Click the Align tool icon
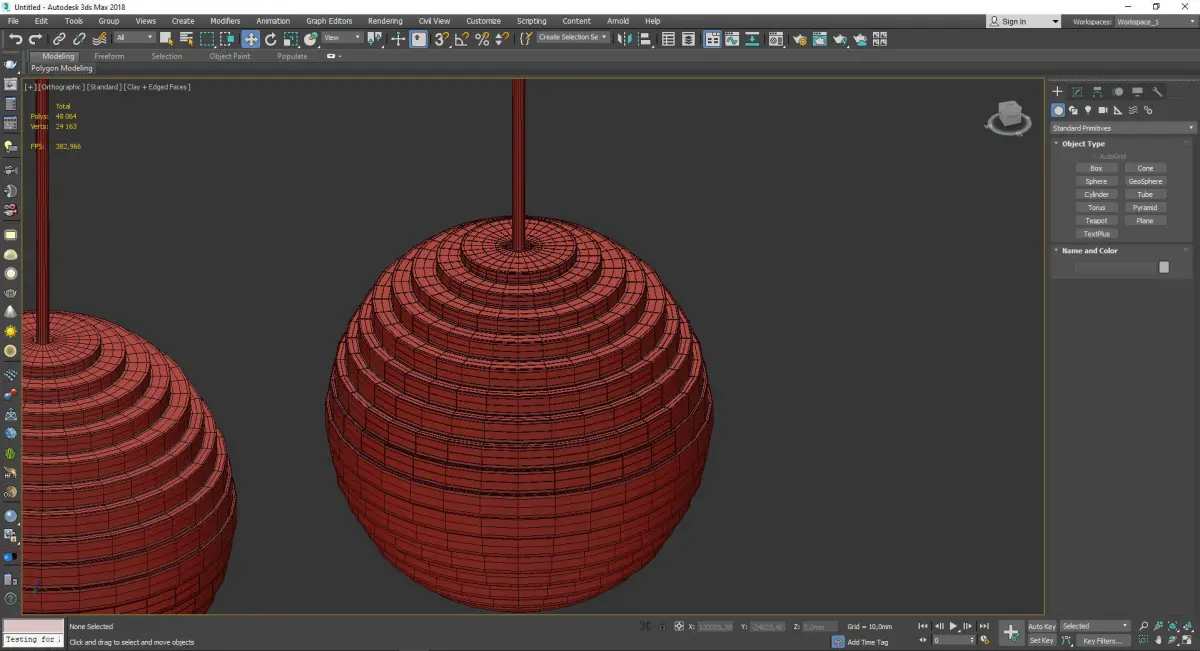The width and height of the screenshot is (1200, 651). 645,39
